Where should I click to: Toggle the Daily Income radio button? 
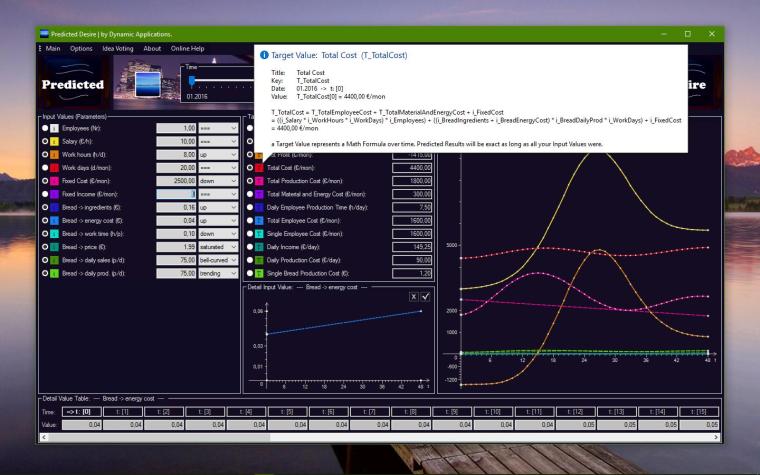(250, 247)
